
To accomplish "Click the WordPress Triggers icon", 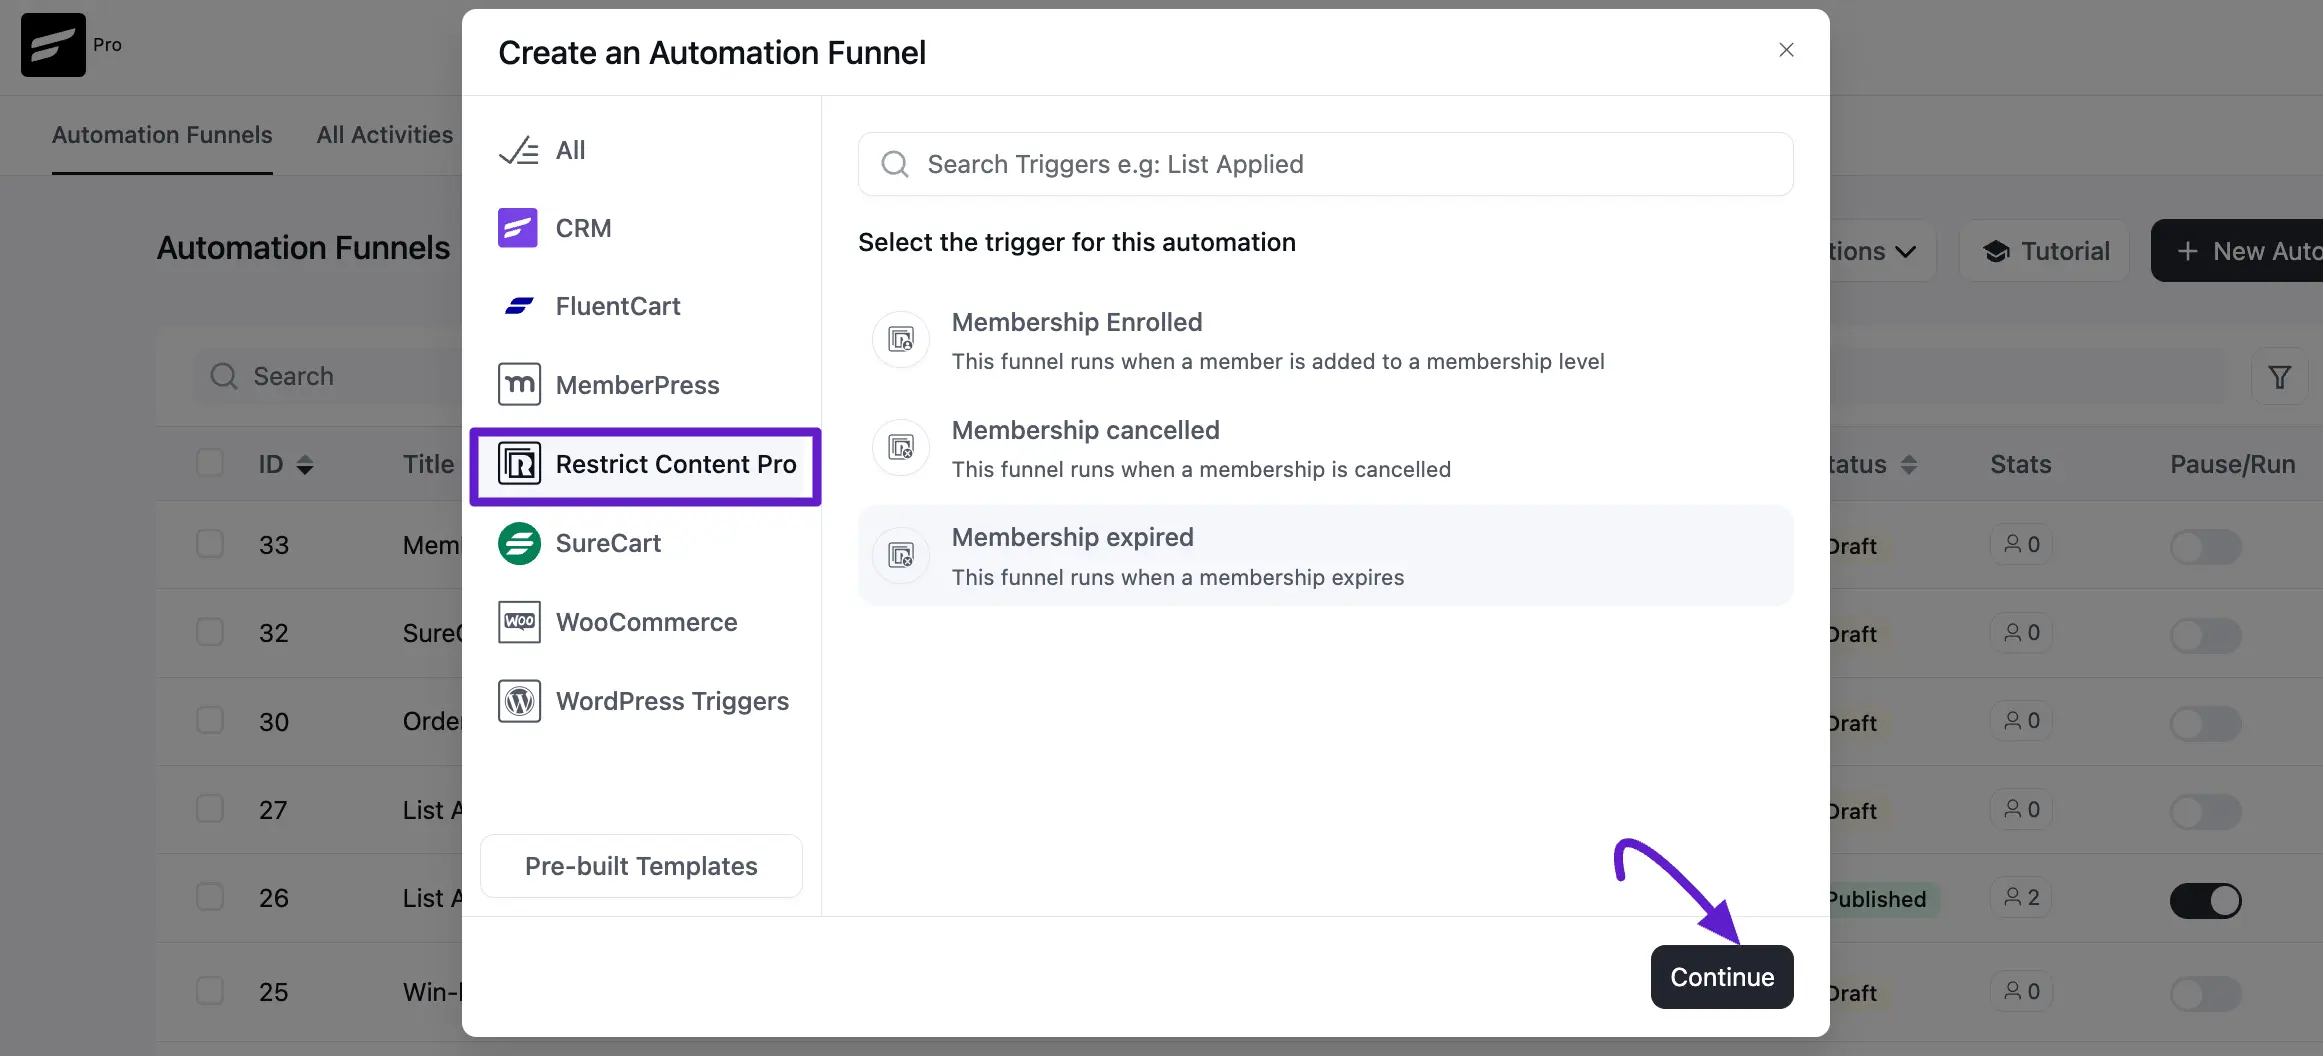I will click(519, 701).
